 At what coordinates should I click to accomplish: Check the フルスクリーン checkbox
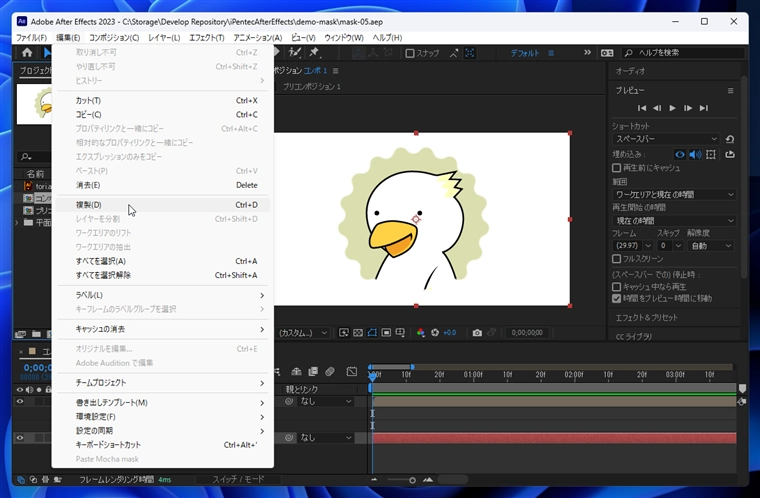617,258
